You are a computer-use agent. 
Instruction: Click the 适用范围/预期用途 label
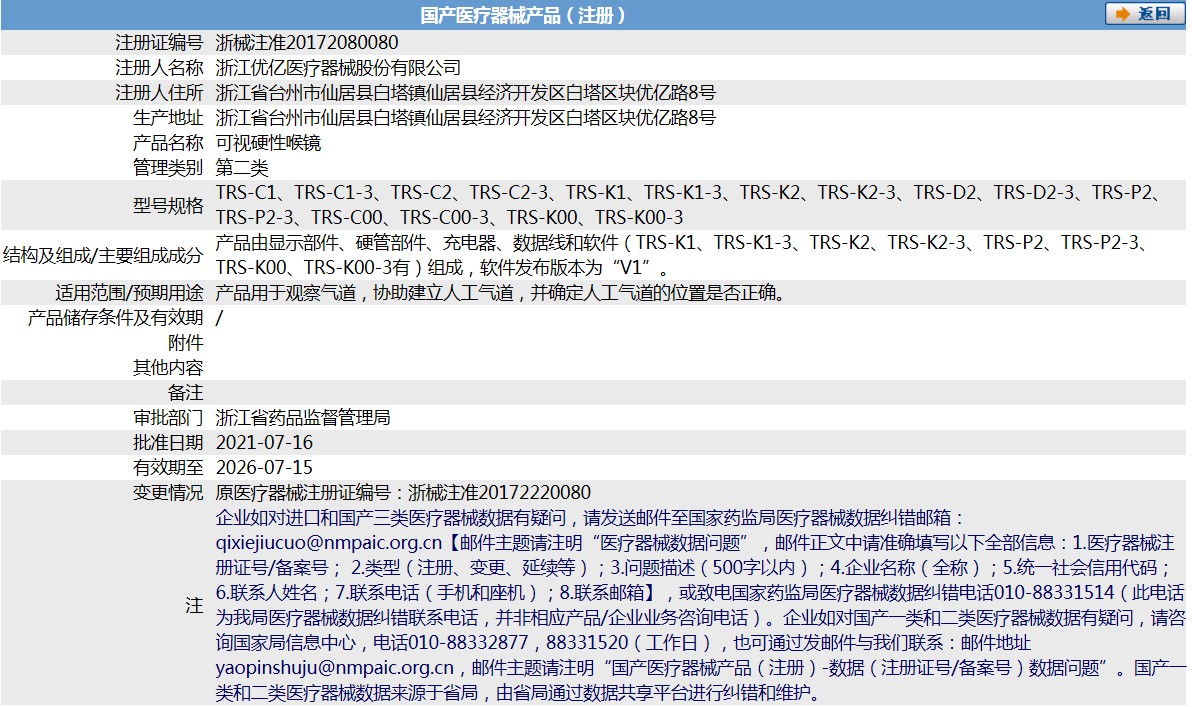point(129,293)
